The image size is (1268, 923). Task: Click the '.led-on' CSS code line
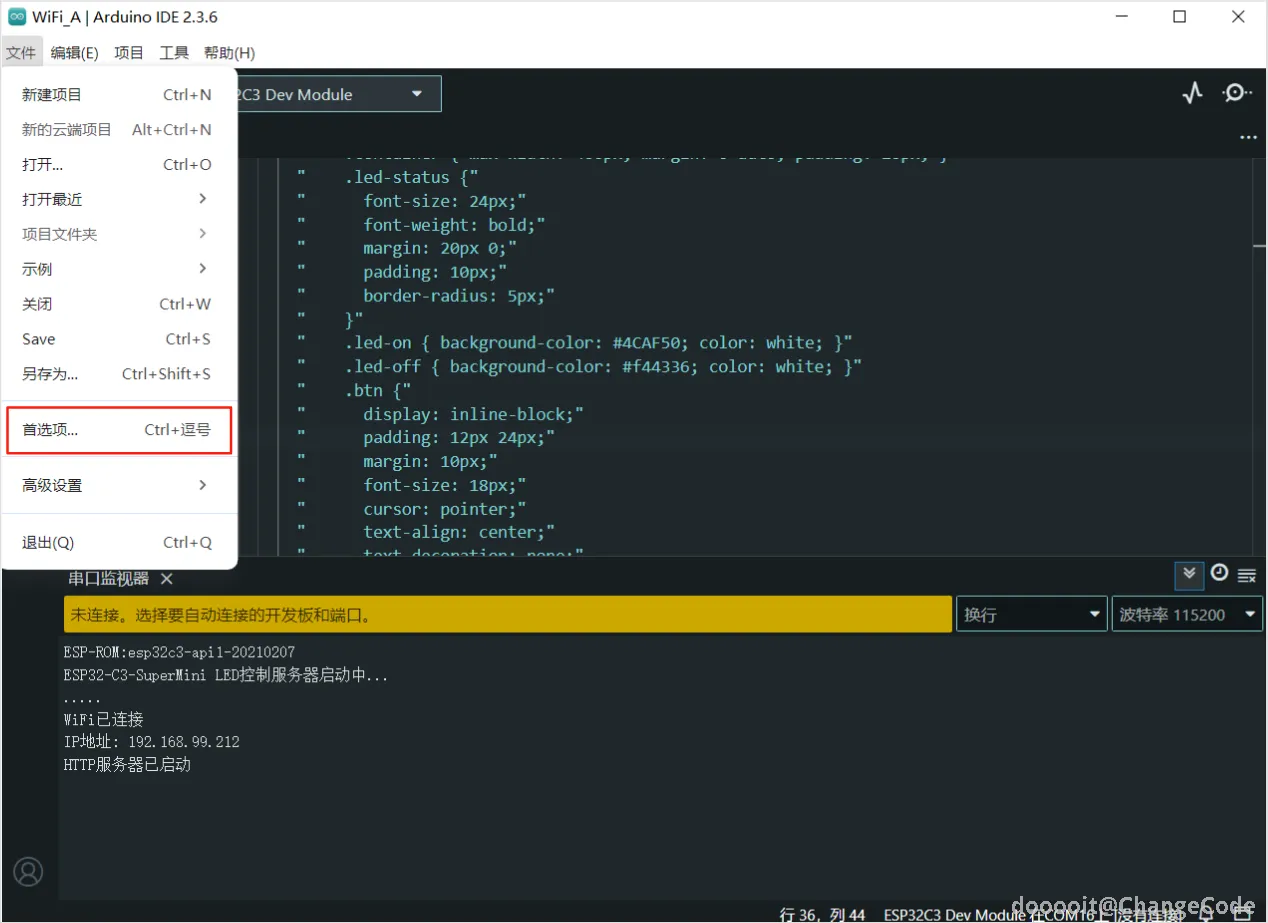(x=598, y=342)
